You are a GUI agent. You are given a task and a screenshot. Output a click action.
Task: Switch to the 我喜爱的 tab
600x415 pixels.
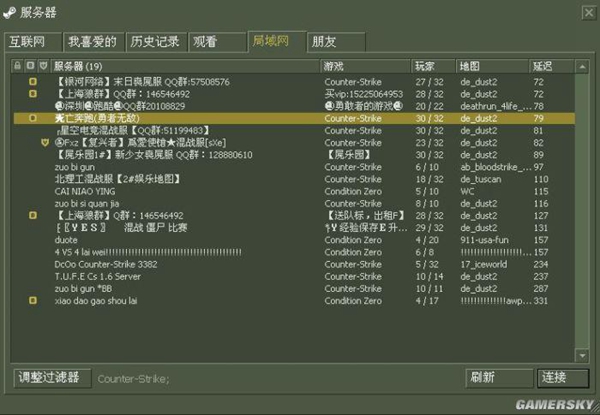coord(94,42)
